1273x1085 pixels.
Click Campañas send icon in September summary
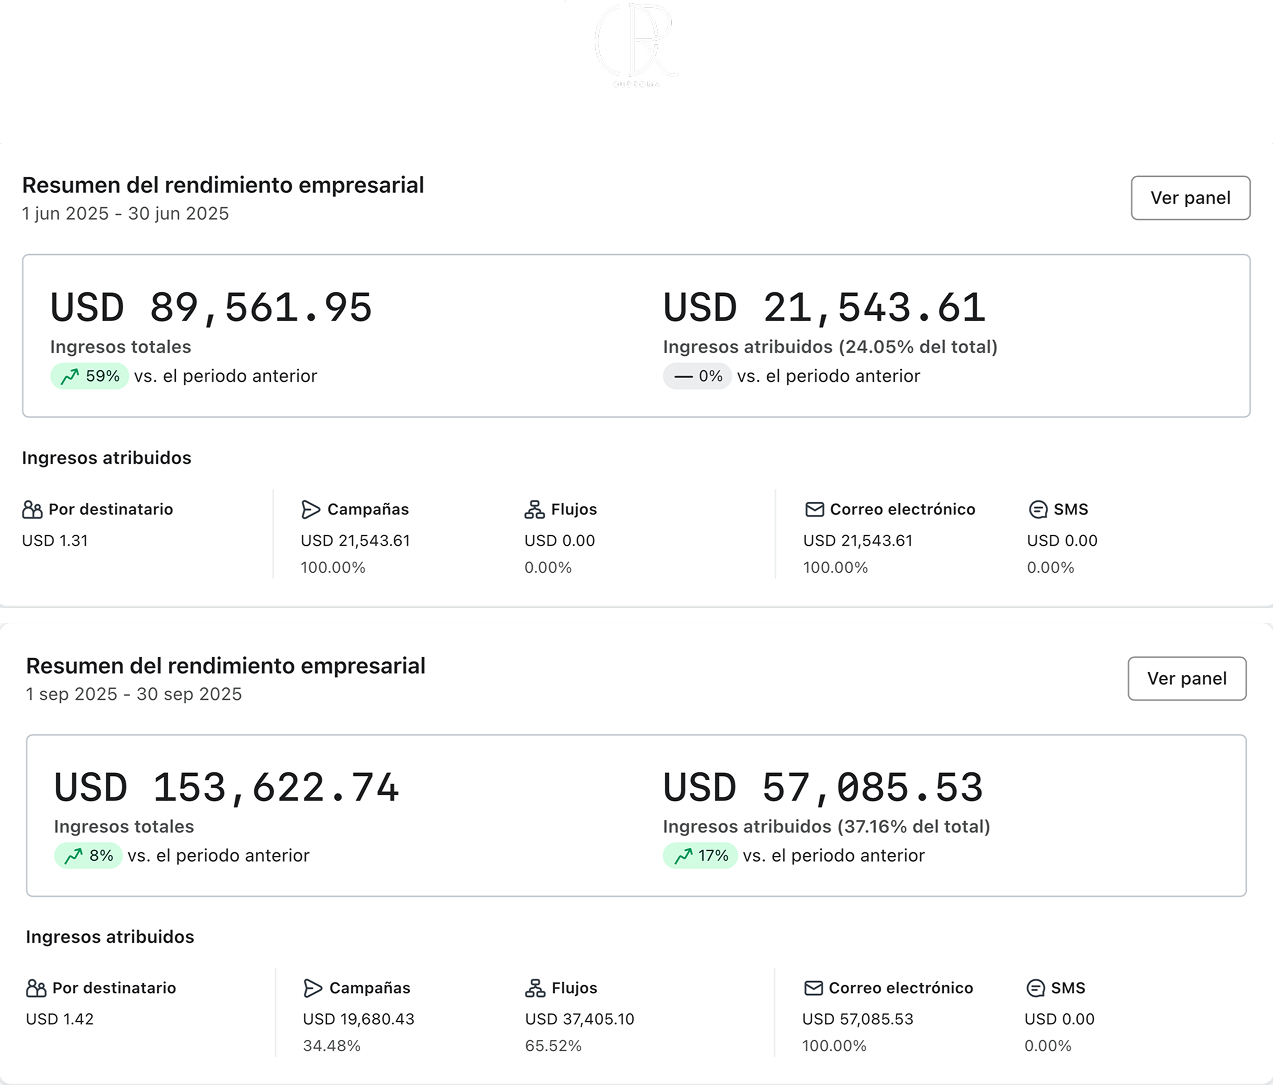[313, 989]
